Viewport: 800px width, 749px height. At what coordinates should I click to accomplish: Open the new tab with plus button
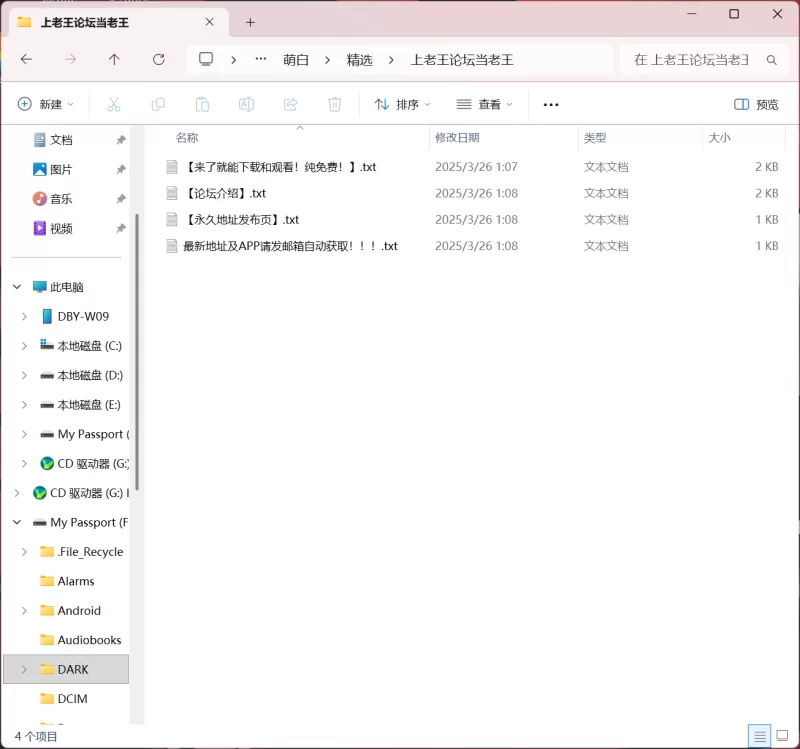point(250,22)
